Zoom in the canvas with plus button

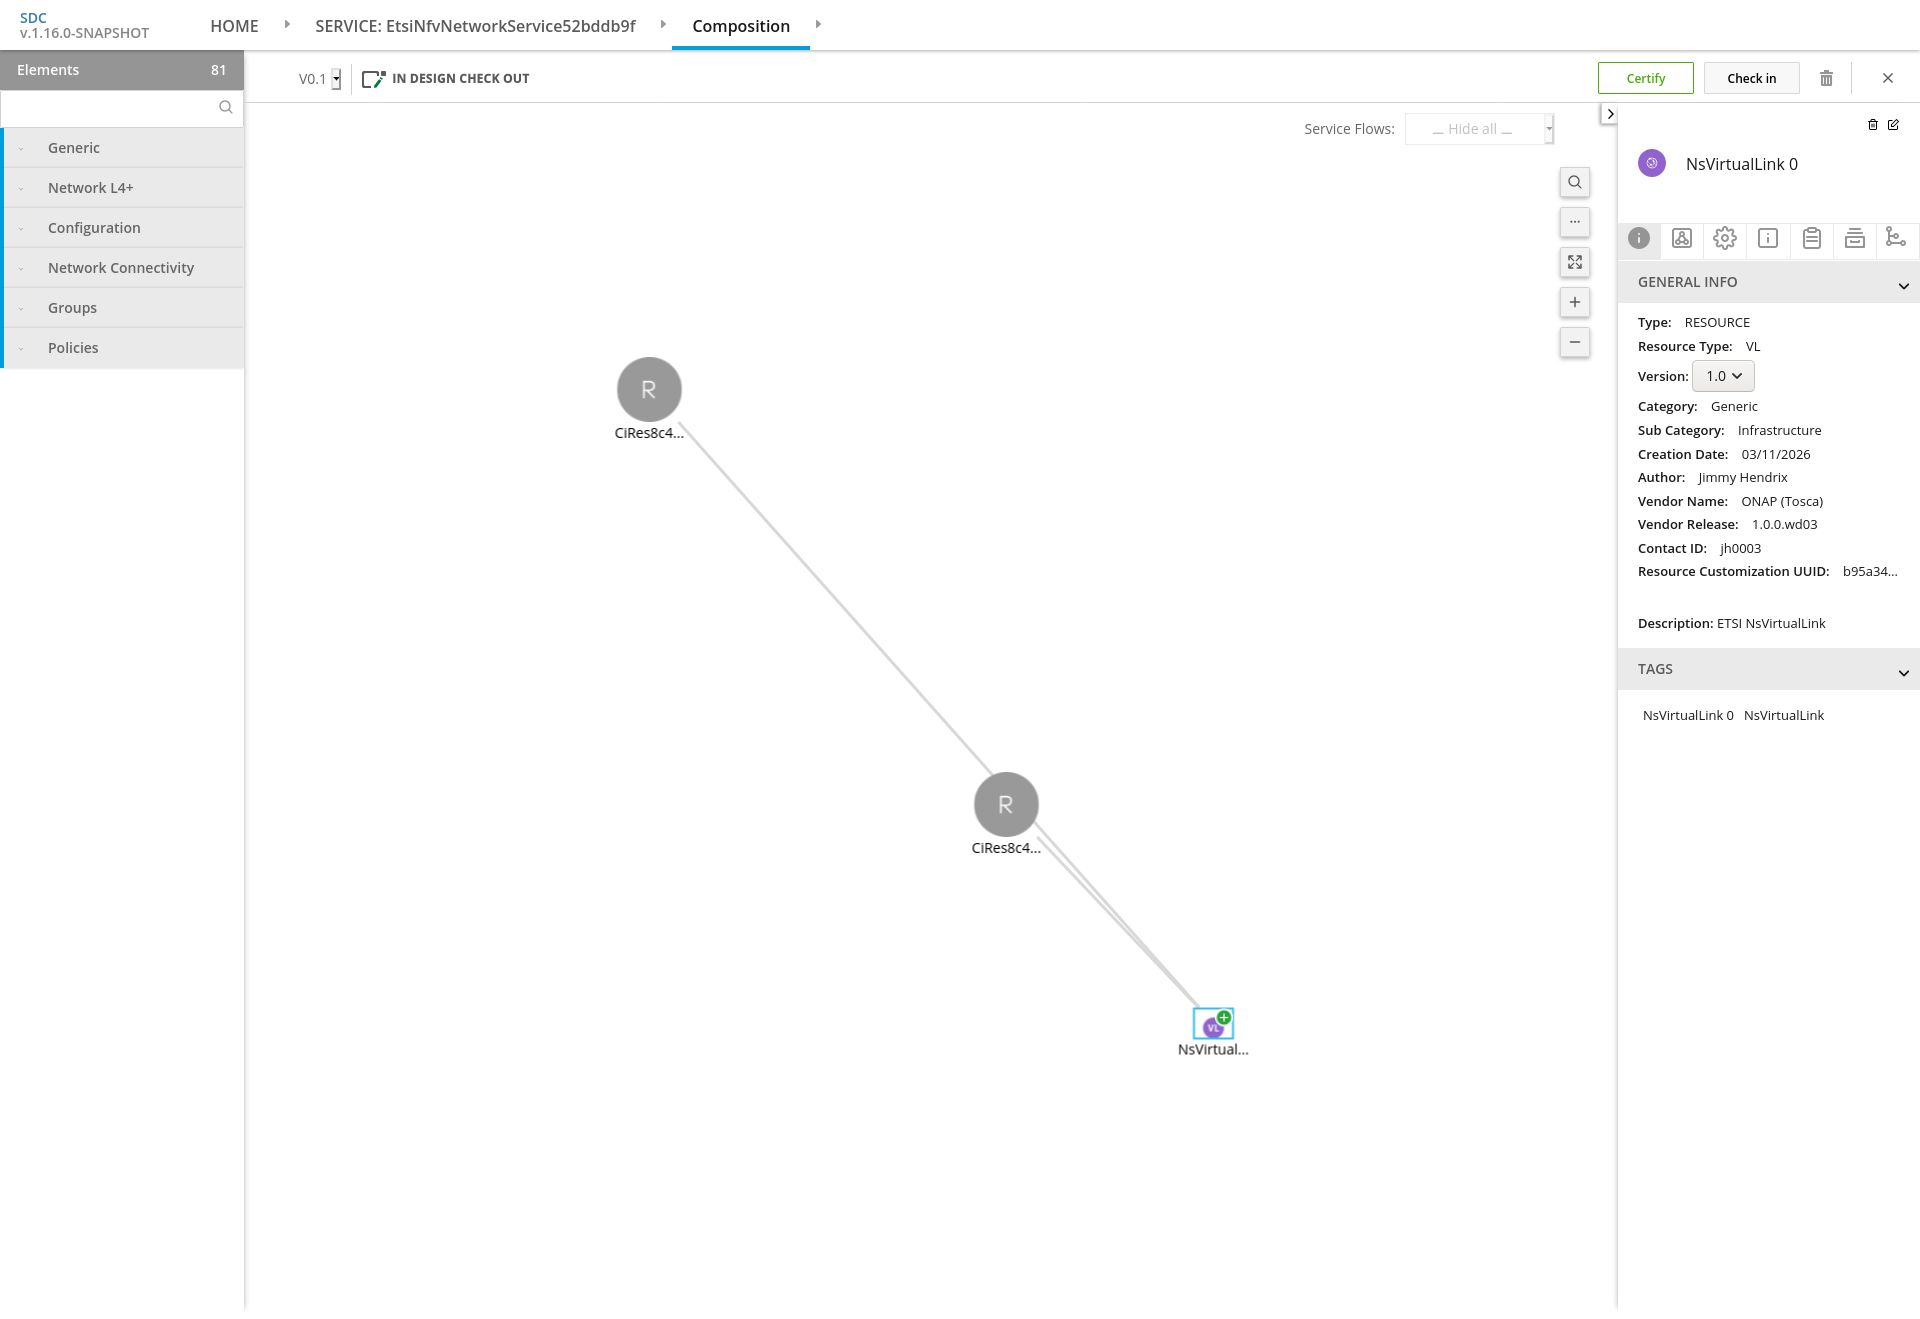pyautogui.click(x=1575, y=302)
